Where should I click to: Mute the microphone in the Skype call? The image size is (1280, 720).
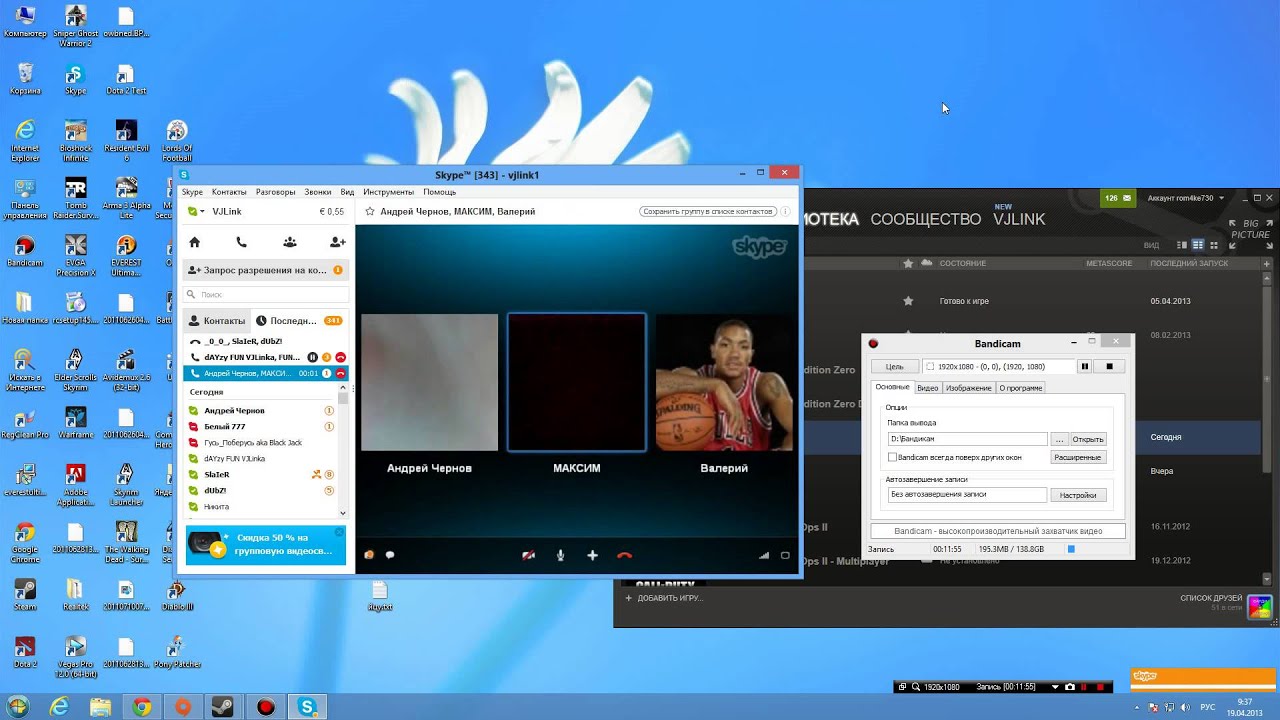[x=560, y=555]
